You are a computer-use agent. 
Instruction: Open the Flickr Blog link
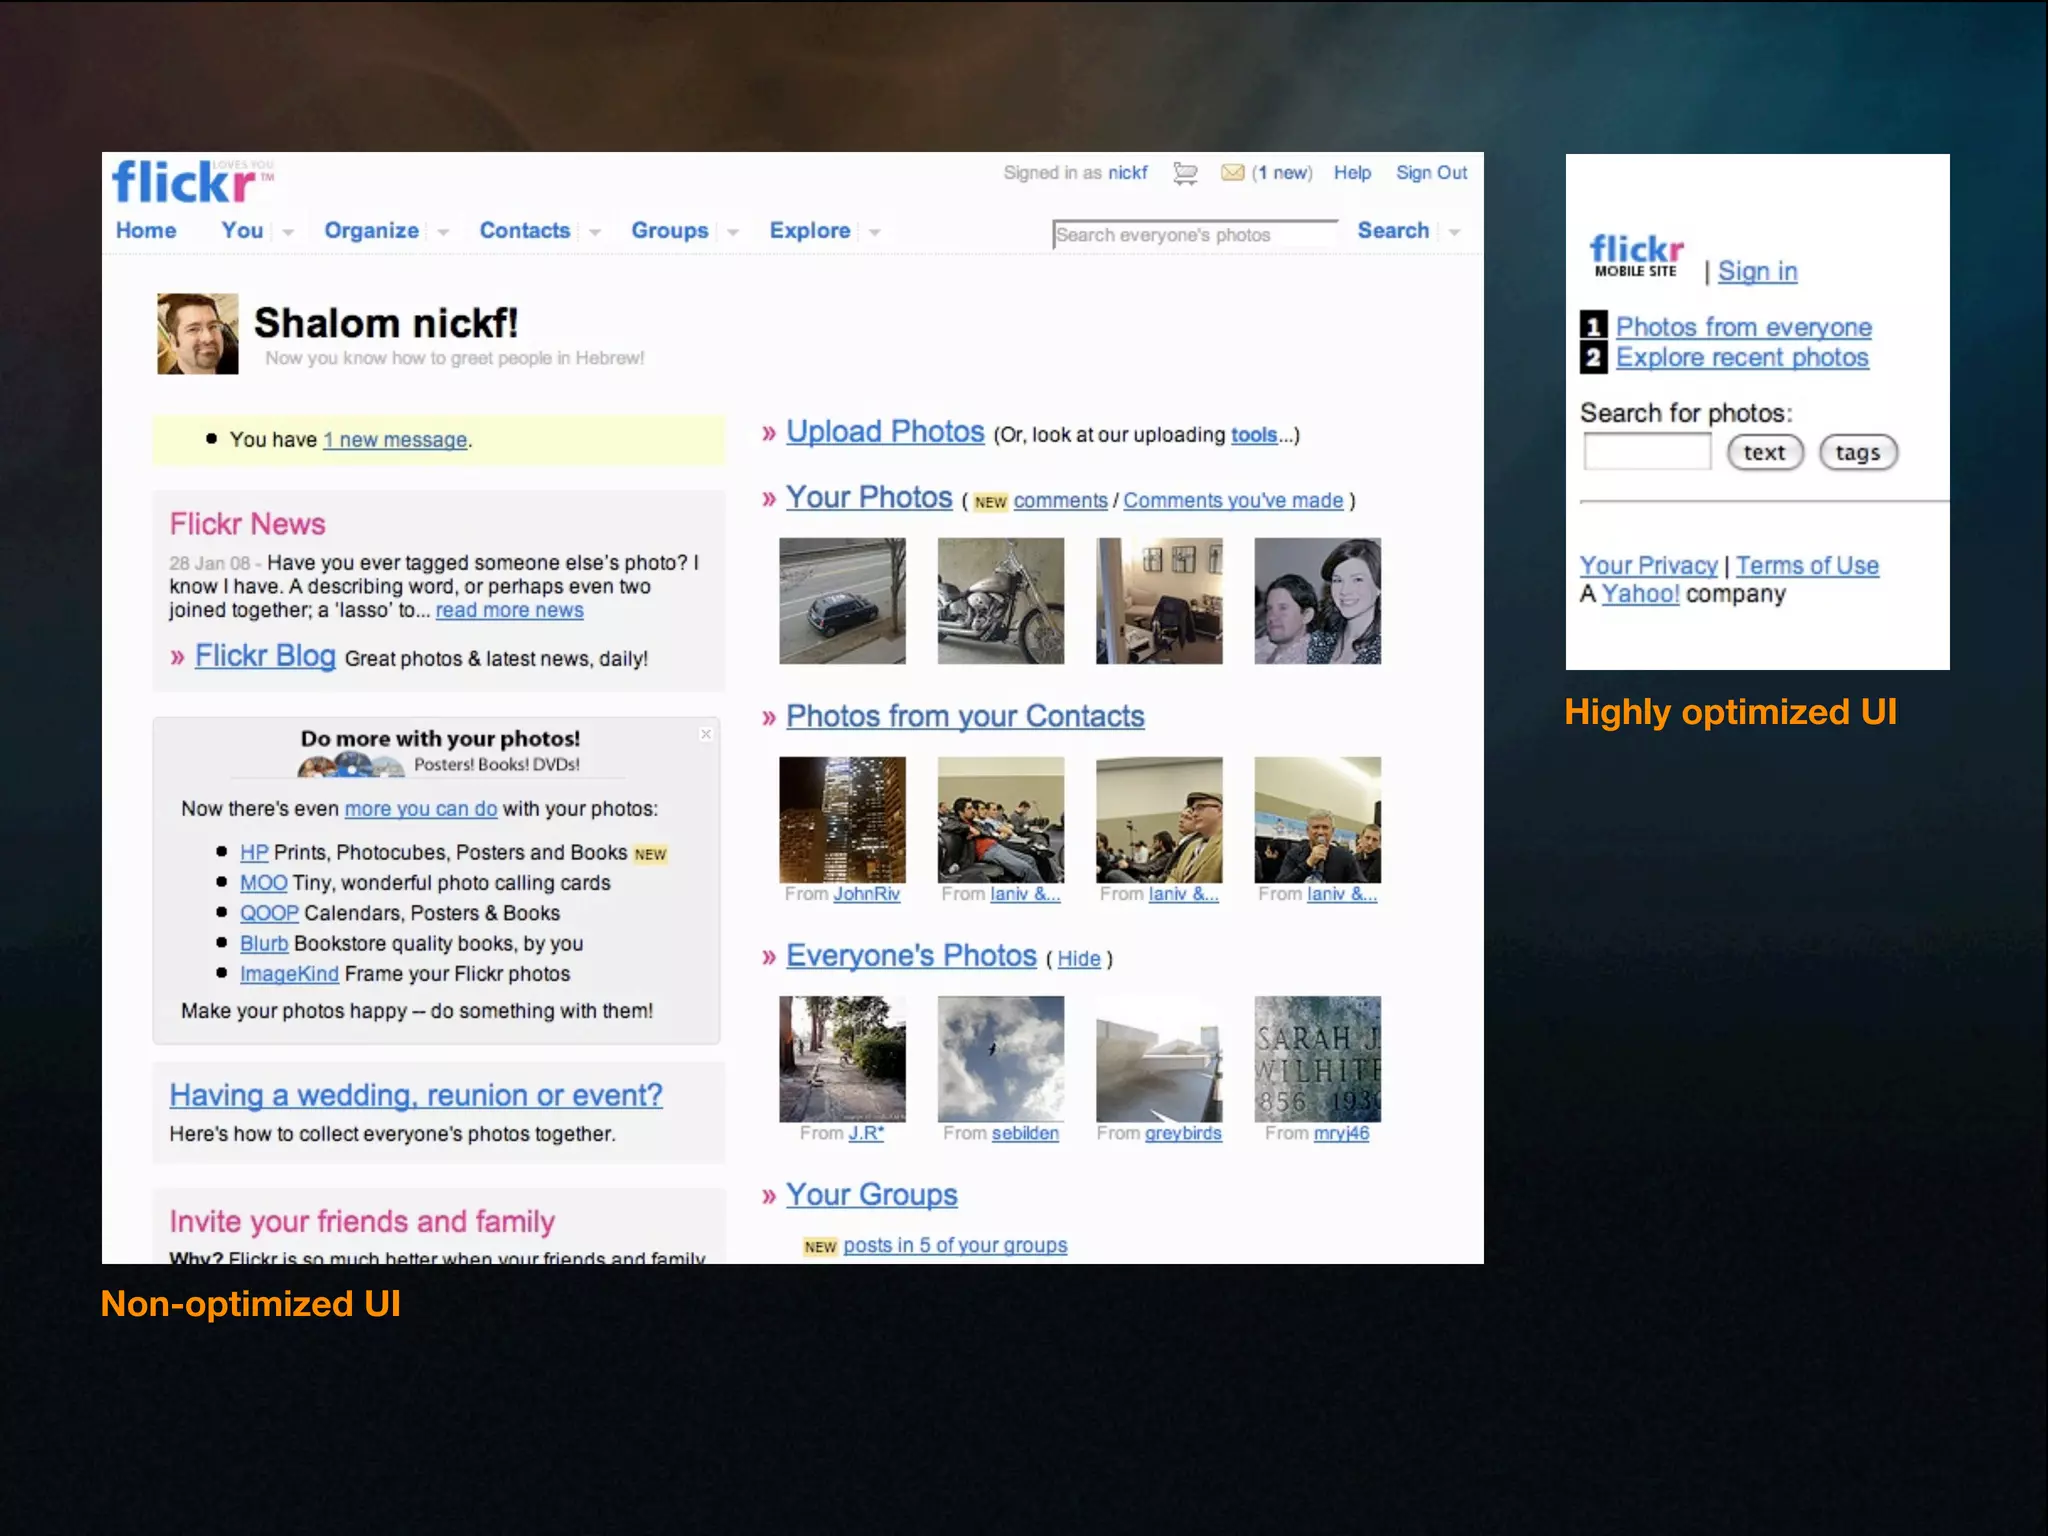265,656
